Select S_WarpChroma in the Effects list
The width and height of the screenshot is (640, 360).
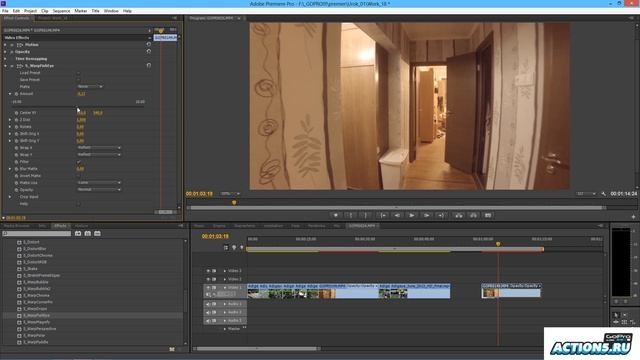(36, 296)
